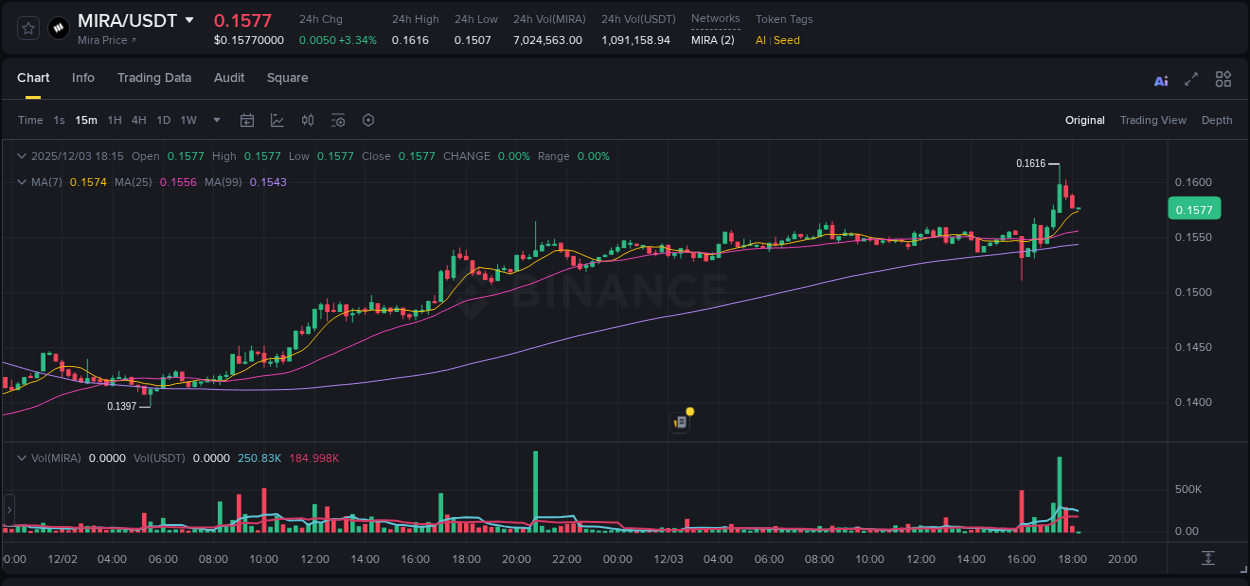Enter fullscreen chart mode
The image size is (1250, 586).
(x=1190, y=78)
